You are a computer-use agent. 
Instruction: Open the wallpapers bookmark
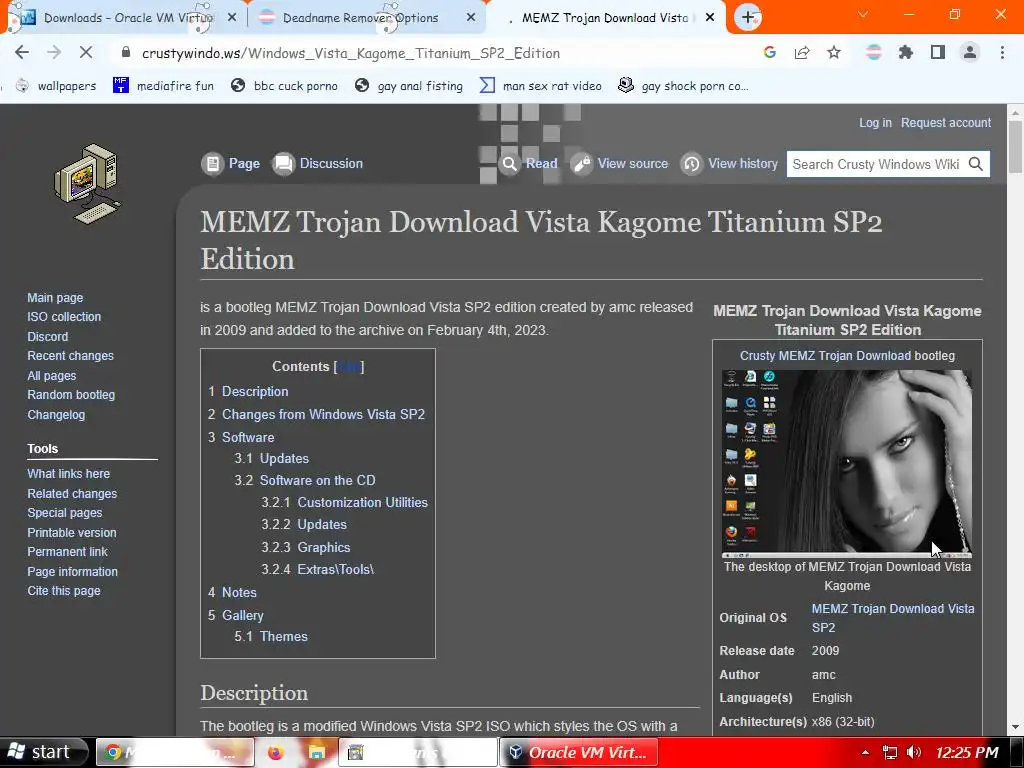pos(56,86)
